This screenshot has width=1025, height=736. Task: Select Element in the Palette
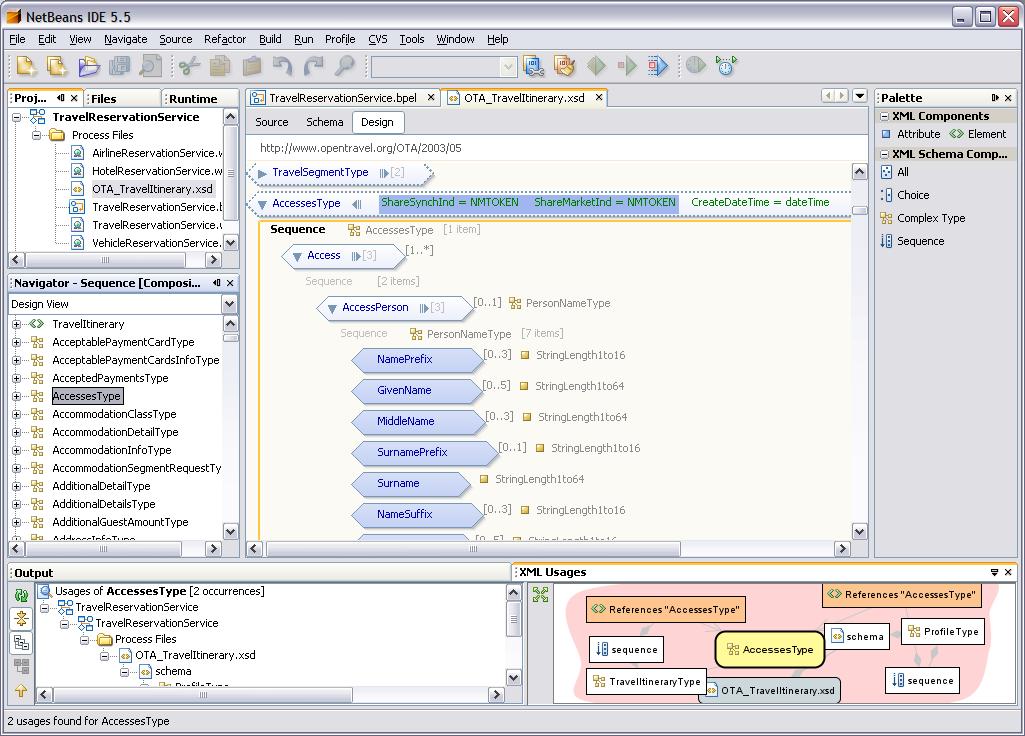tap(978, 134)
